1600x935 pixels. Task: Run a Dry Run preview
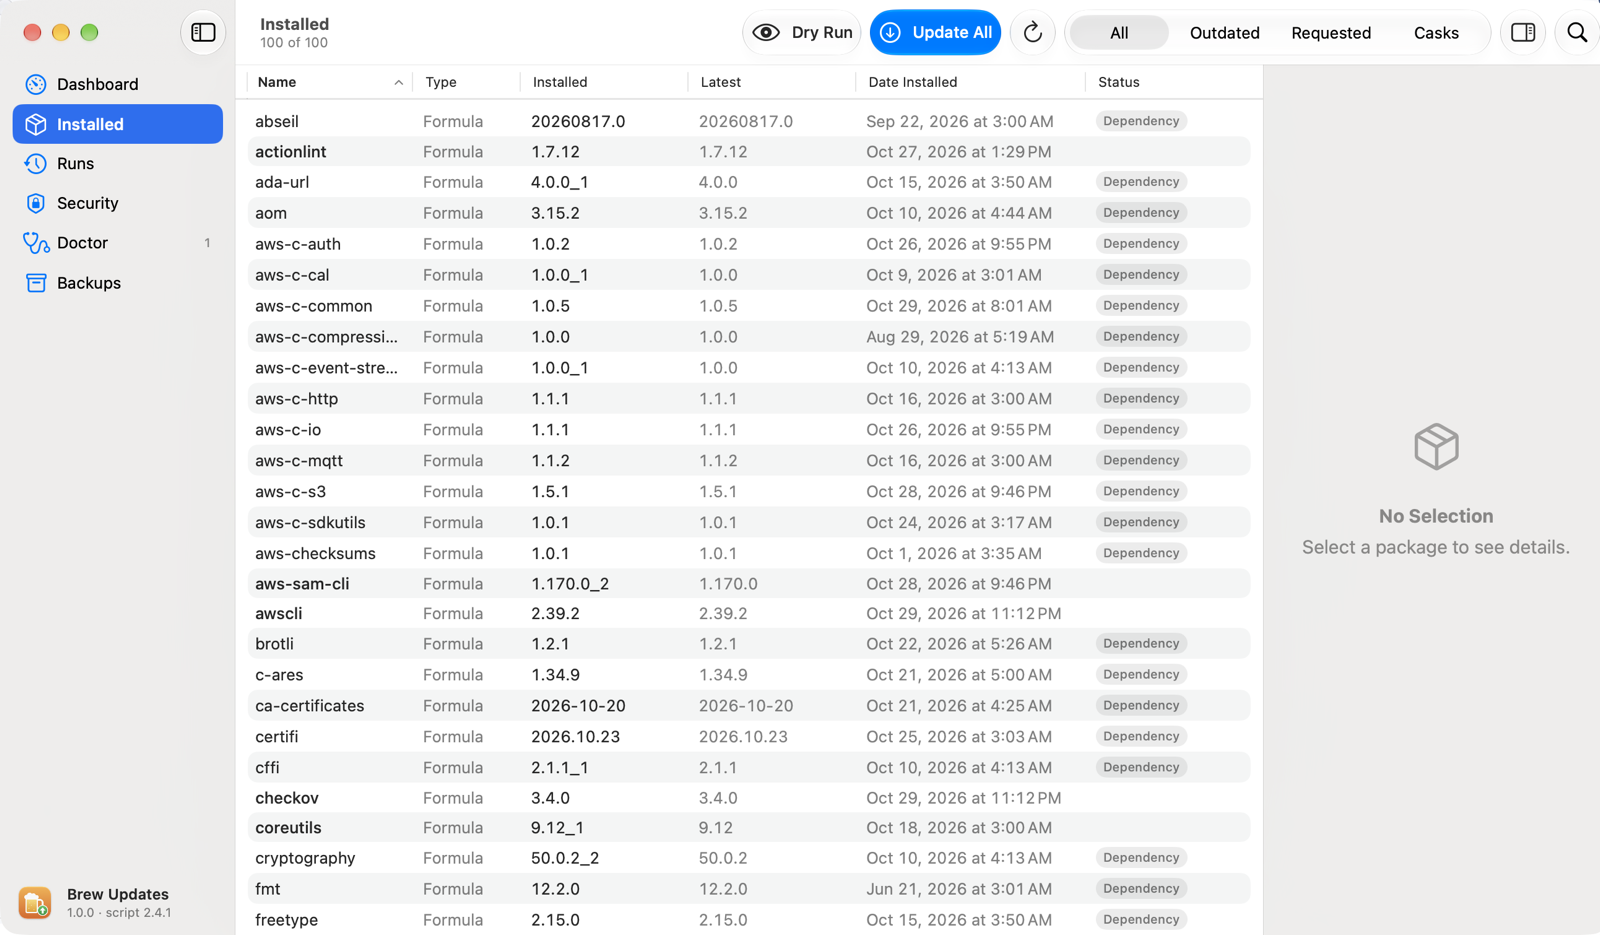click(x=802, y=33)
